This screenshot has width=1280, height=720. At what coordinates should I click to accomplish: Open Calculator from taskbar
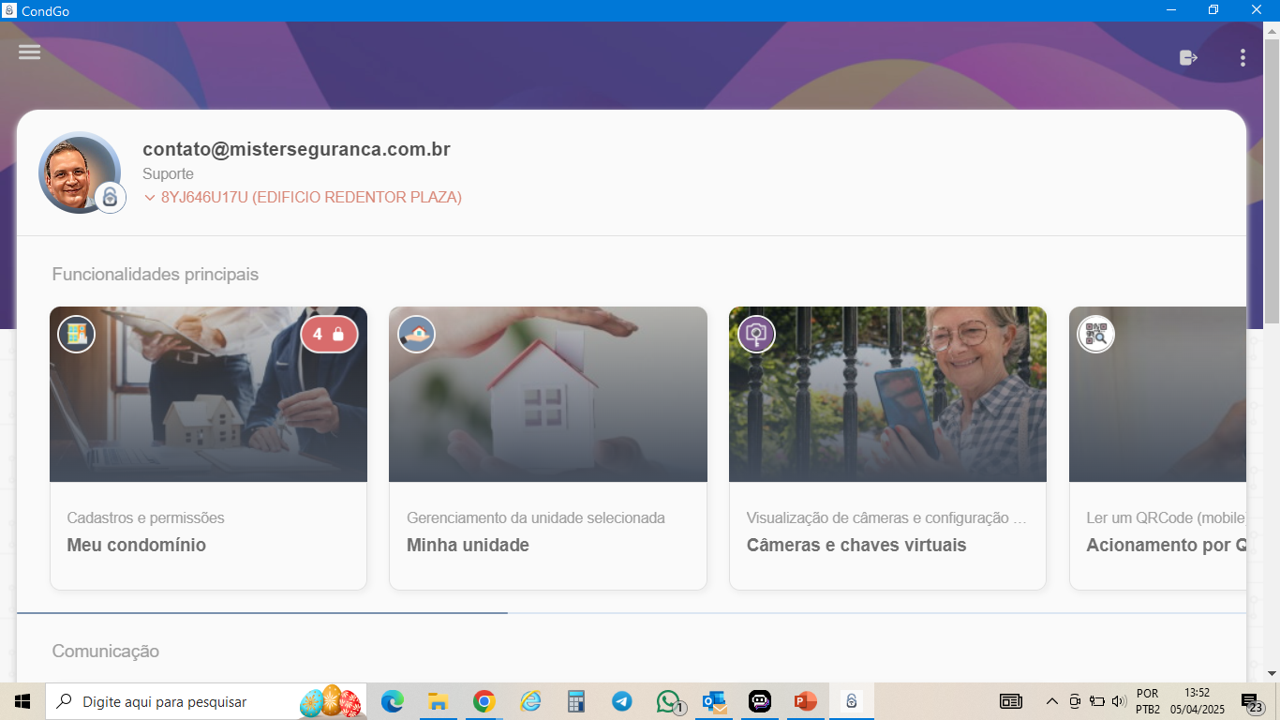(576, 701)
